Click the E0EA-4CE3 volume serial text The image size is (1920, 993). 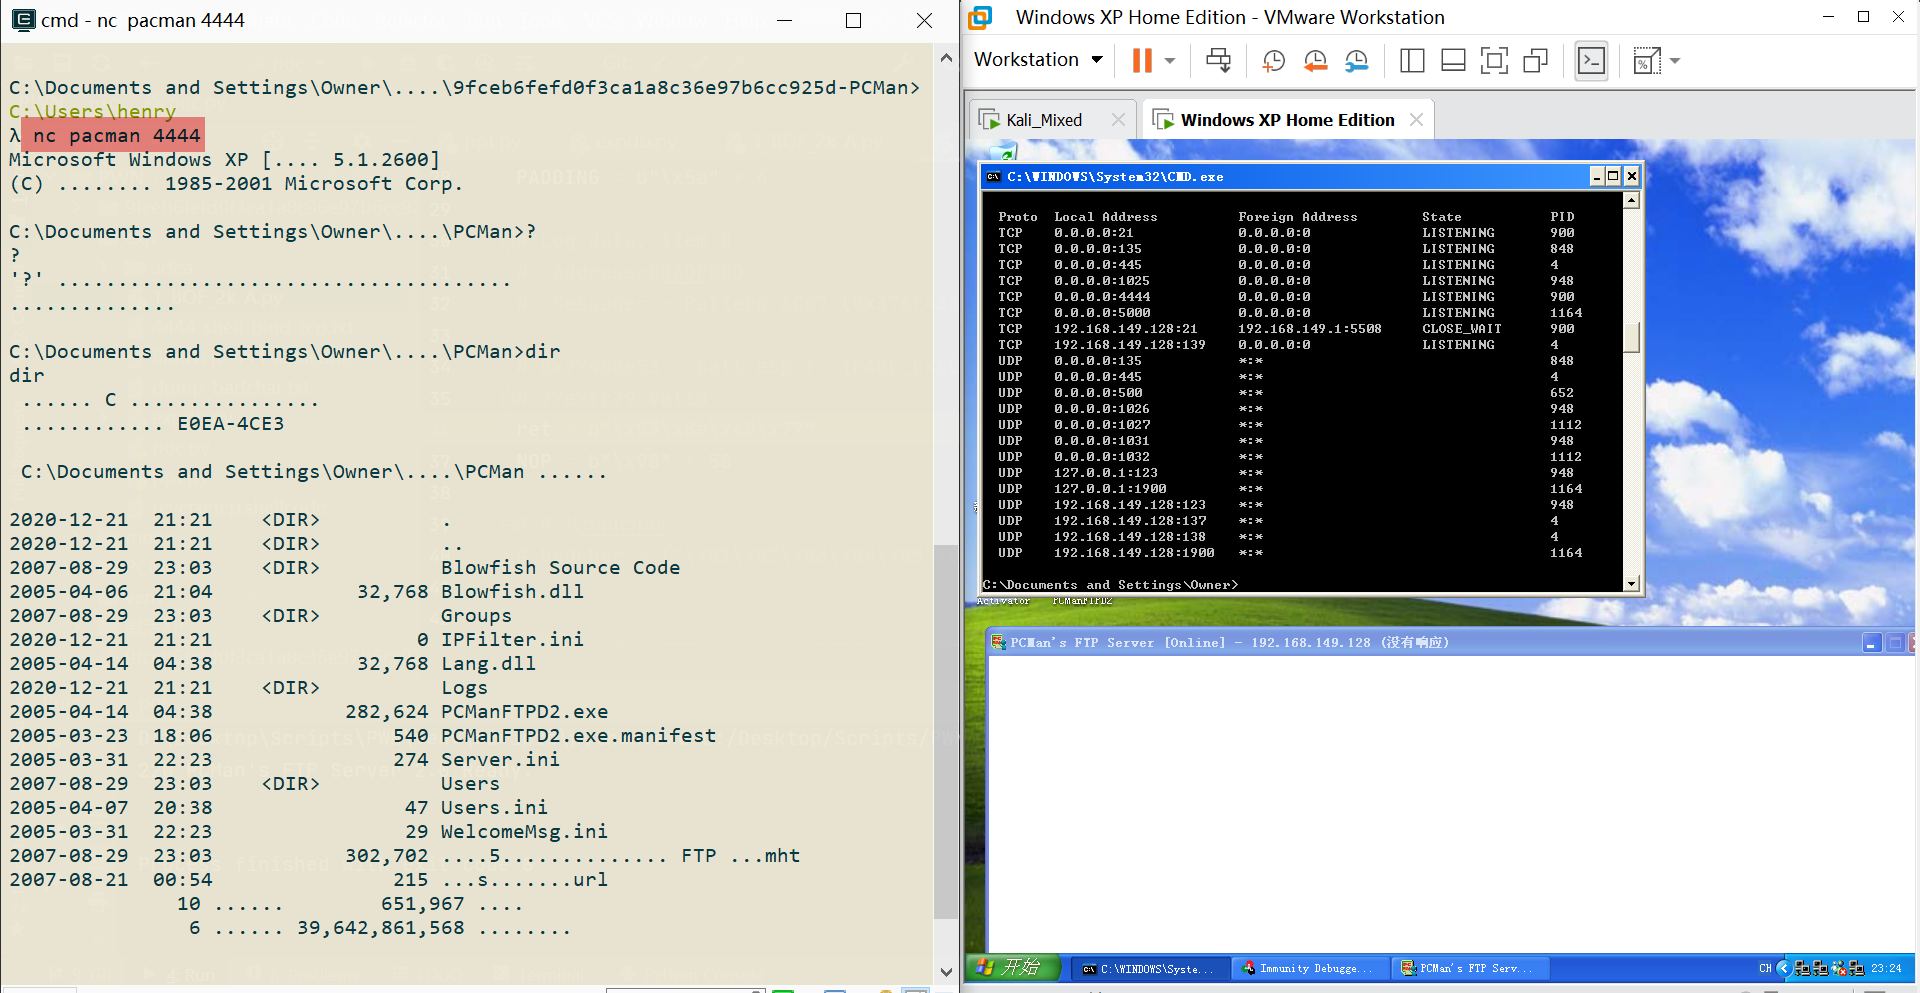tap(231, 424)
